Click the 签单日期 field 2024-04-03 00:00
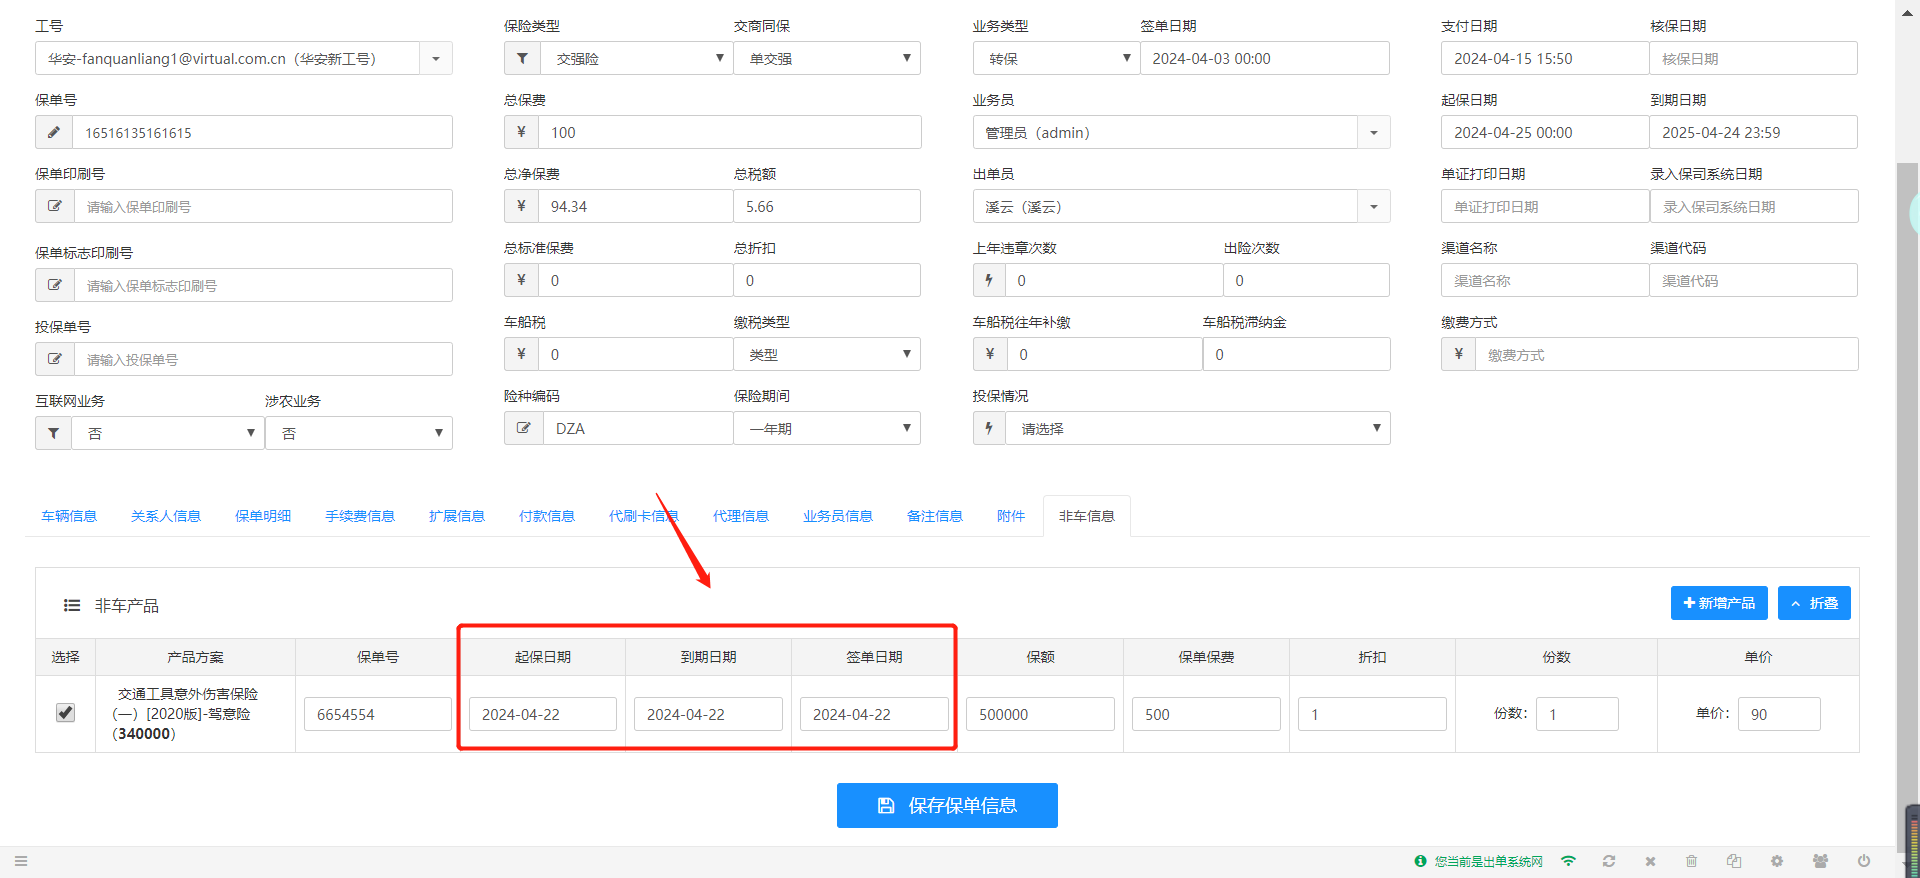Image resolution: width=1920 pixels, height=878 pixels. pyautogui.click(x=1264, y=58)
